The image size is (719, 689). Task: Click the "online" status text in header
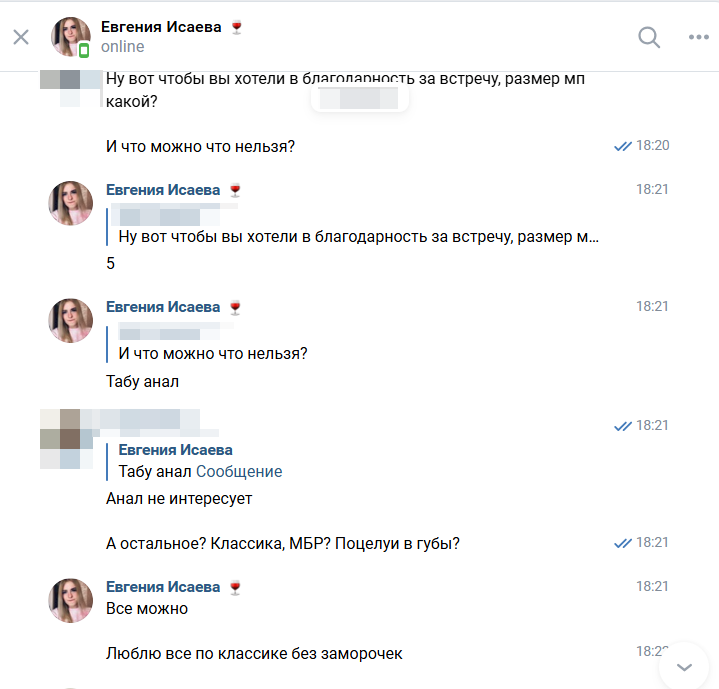click(122, 47)
